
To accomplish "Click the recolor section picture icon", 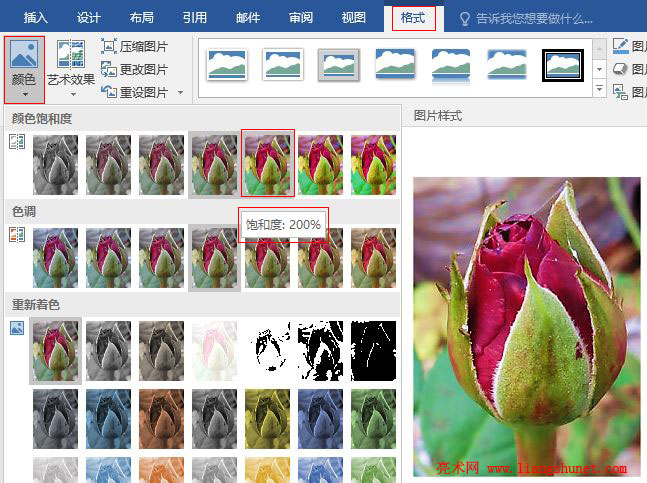I will [x=17, y=328].
